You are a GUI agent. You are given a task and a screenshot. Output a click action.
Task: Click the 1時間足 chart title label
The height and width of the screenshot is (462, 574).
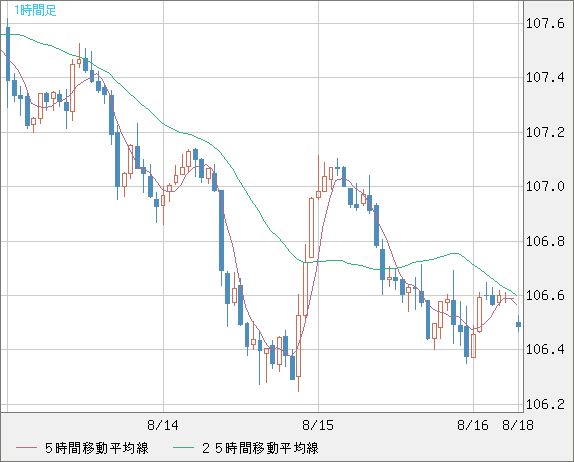(x=35, y=10)
